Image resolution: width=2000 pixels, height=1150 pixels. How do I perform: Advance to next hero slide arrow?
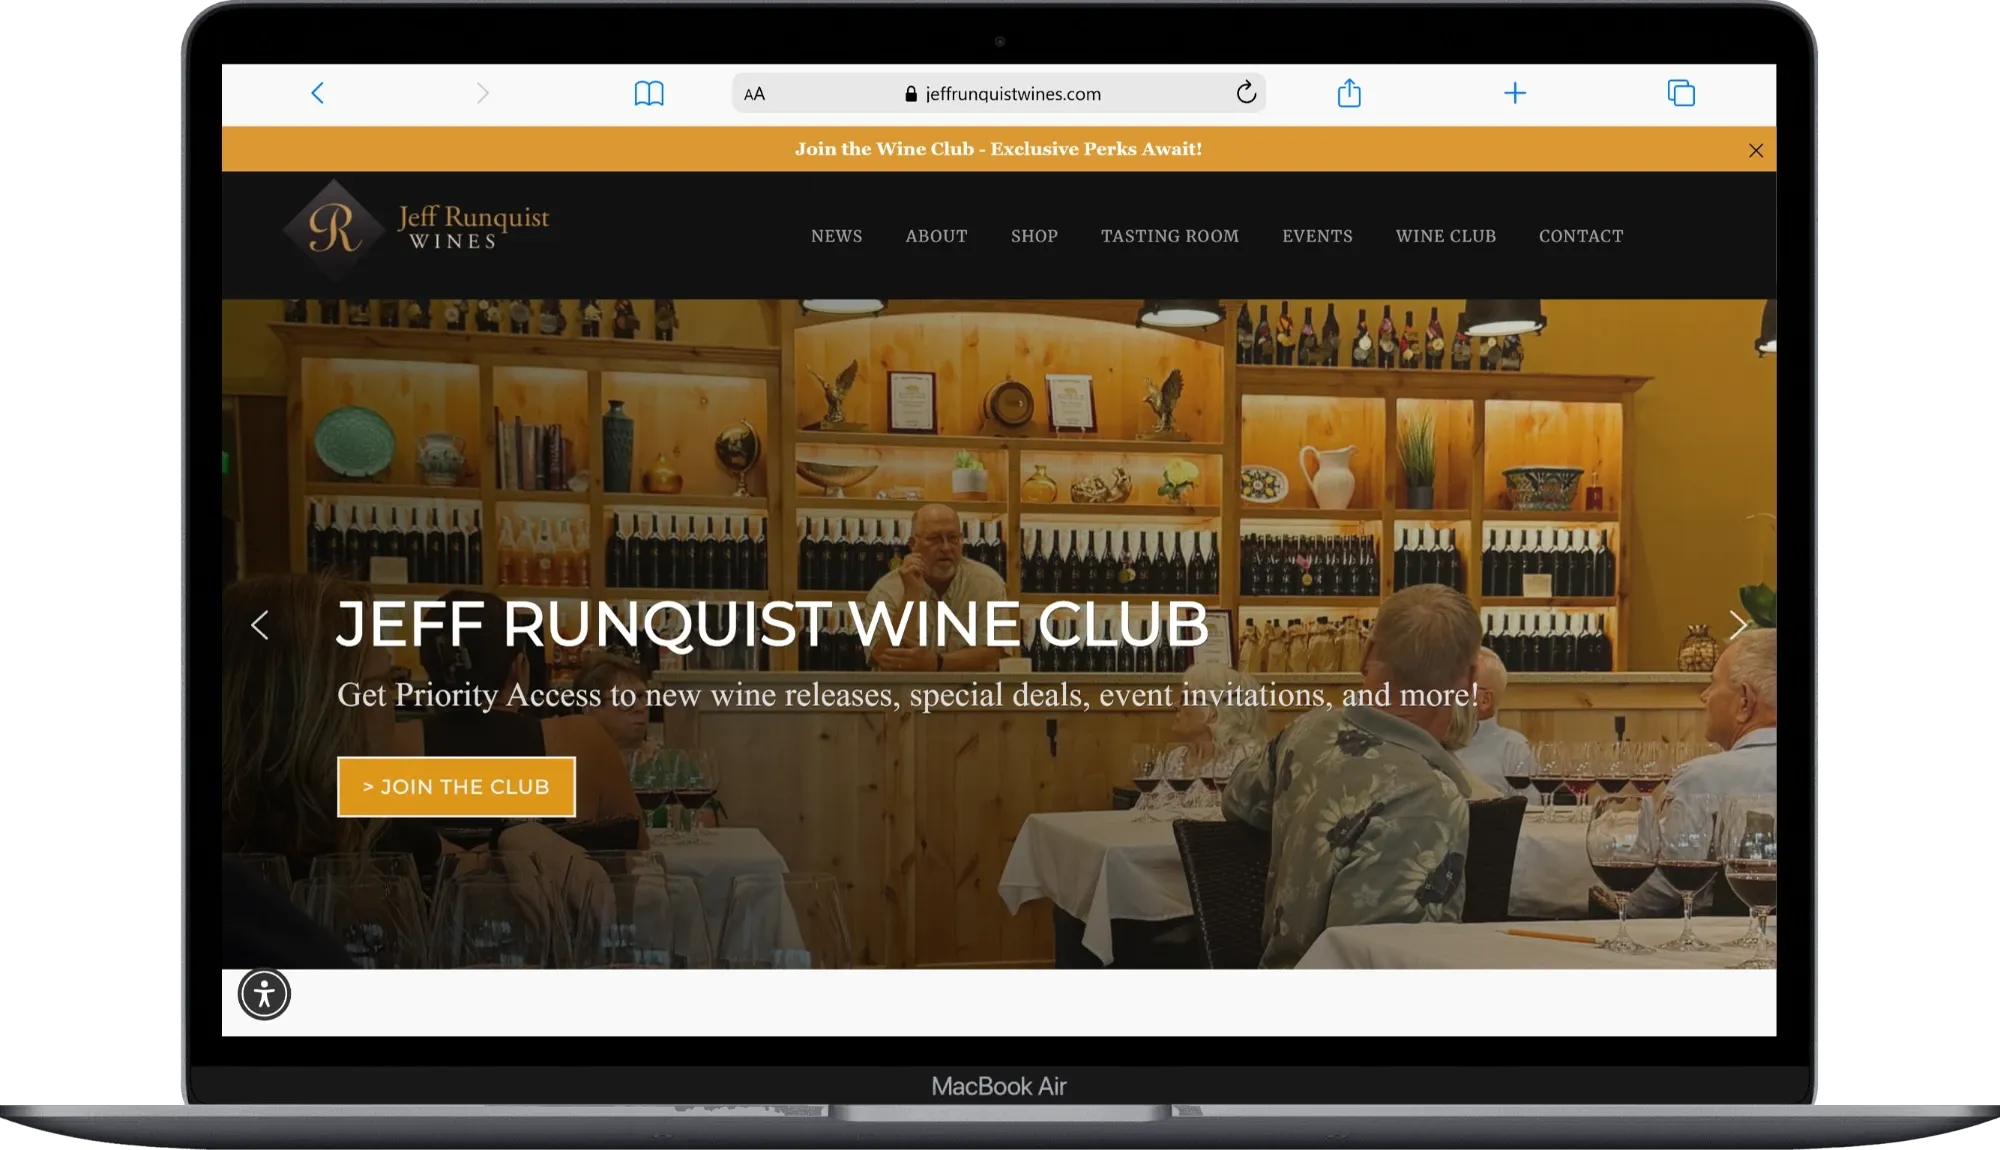point(1738,625)
